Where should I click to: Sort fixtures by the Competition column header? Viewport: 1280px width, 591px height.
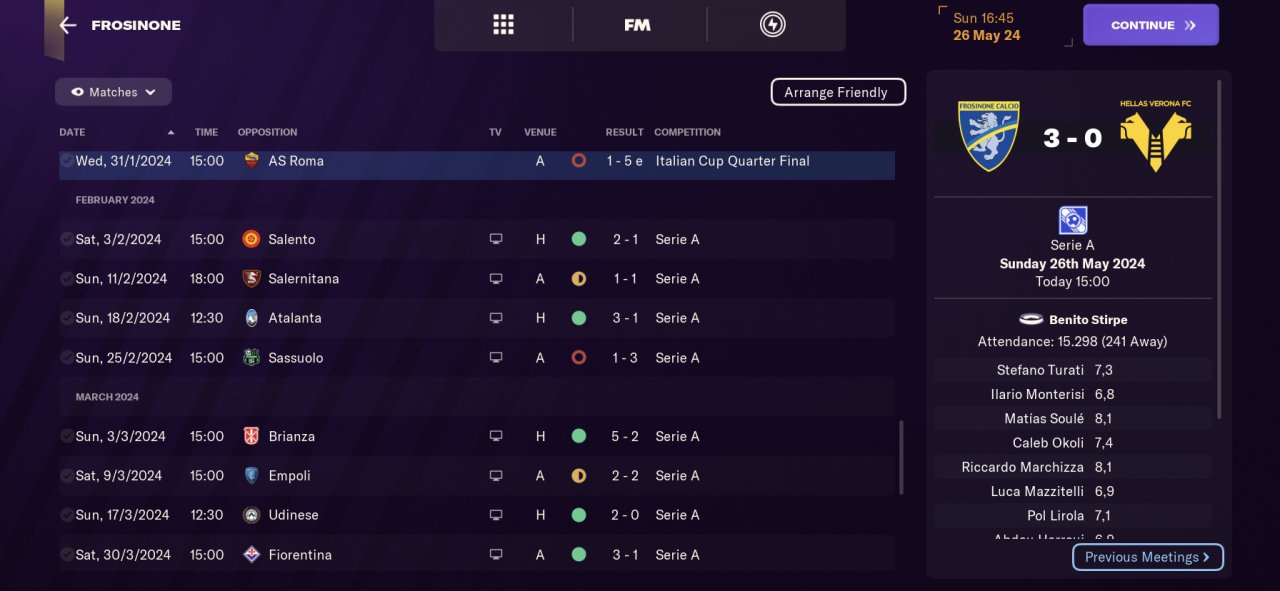(687, 132)
